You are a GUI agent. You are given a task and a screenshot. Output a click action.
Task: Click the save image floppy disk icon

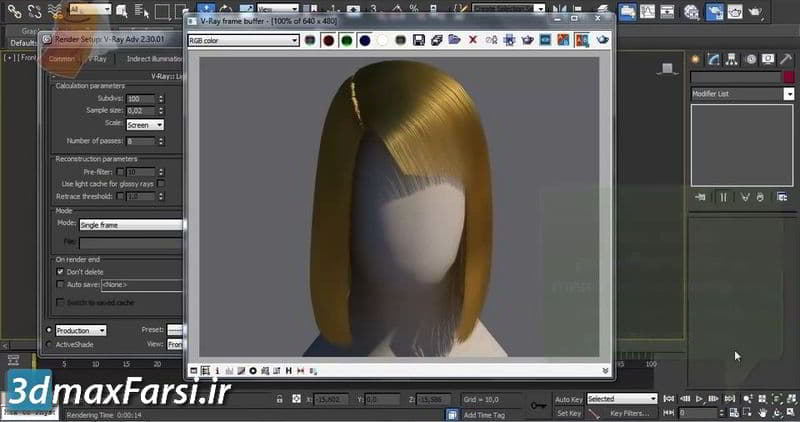click(x=419, y=40)
